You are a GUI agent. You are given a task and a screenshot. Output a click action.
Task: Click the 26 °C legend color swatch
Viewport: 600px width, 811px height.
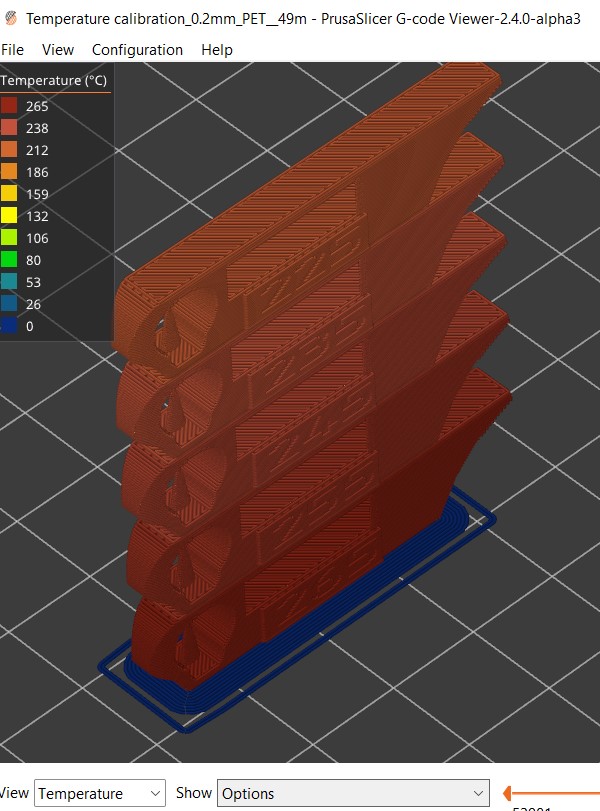[9, 304]
